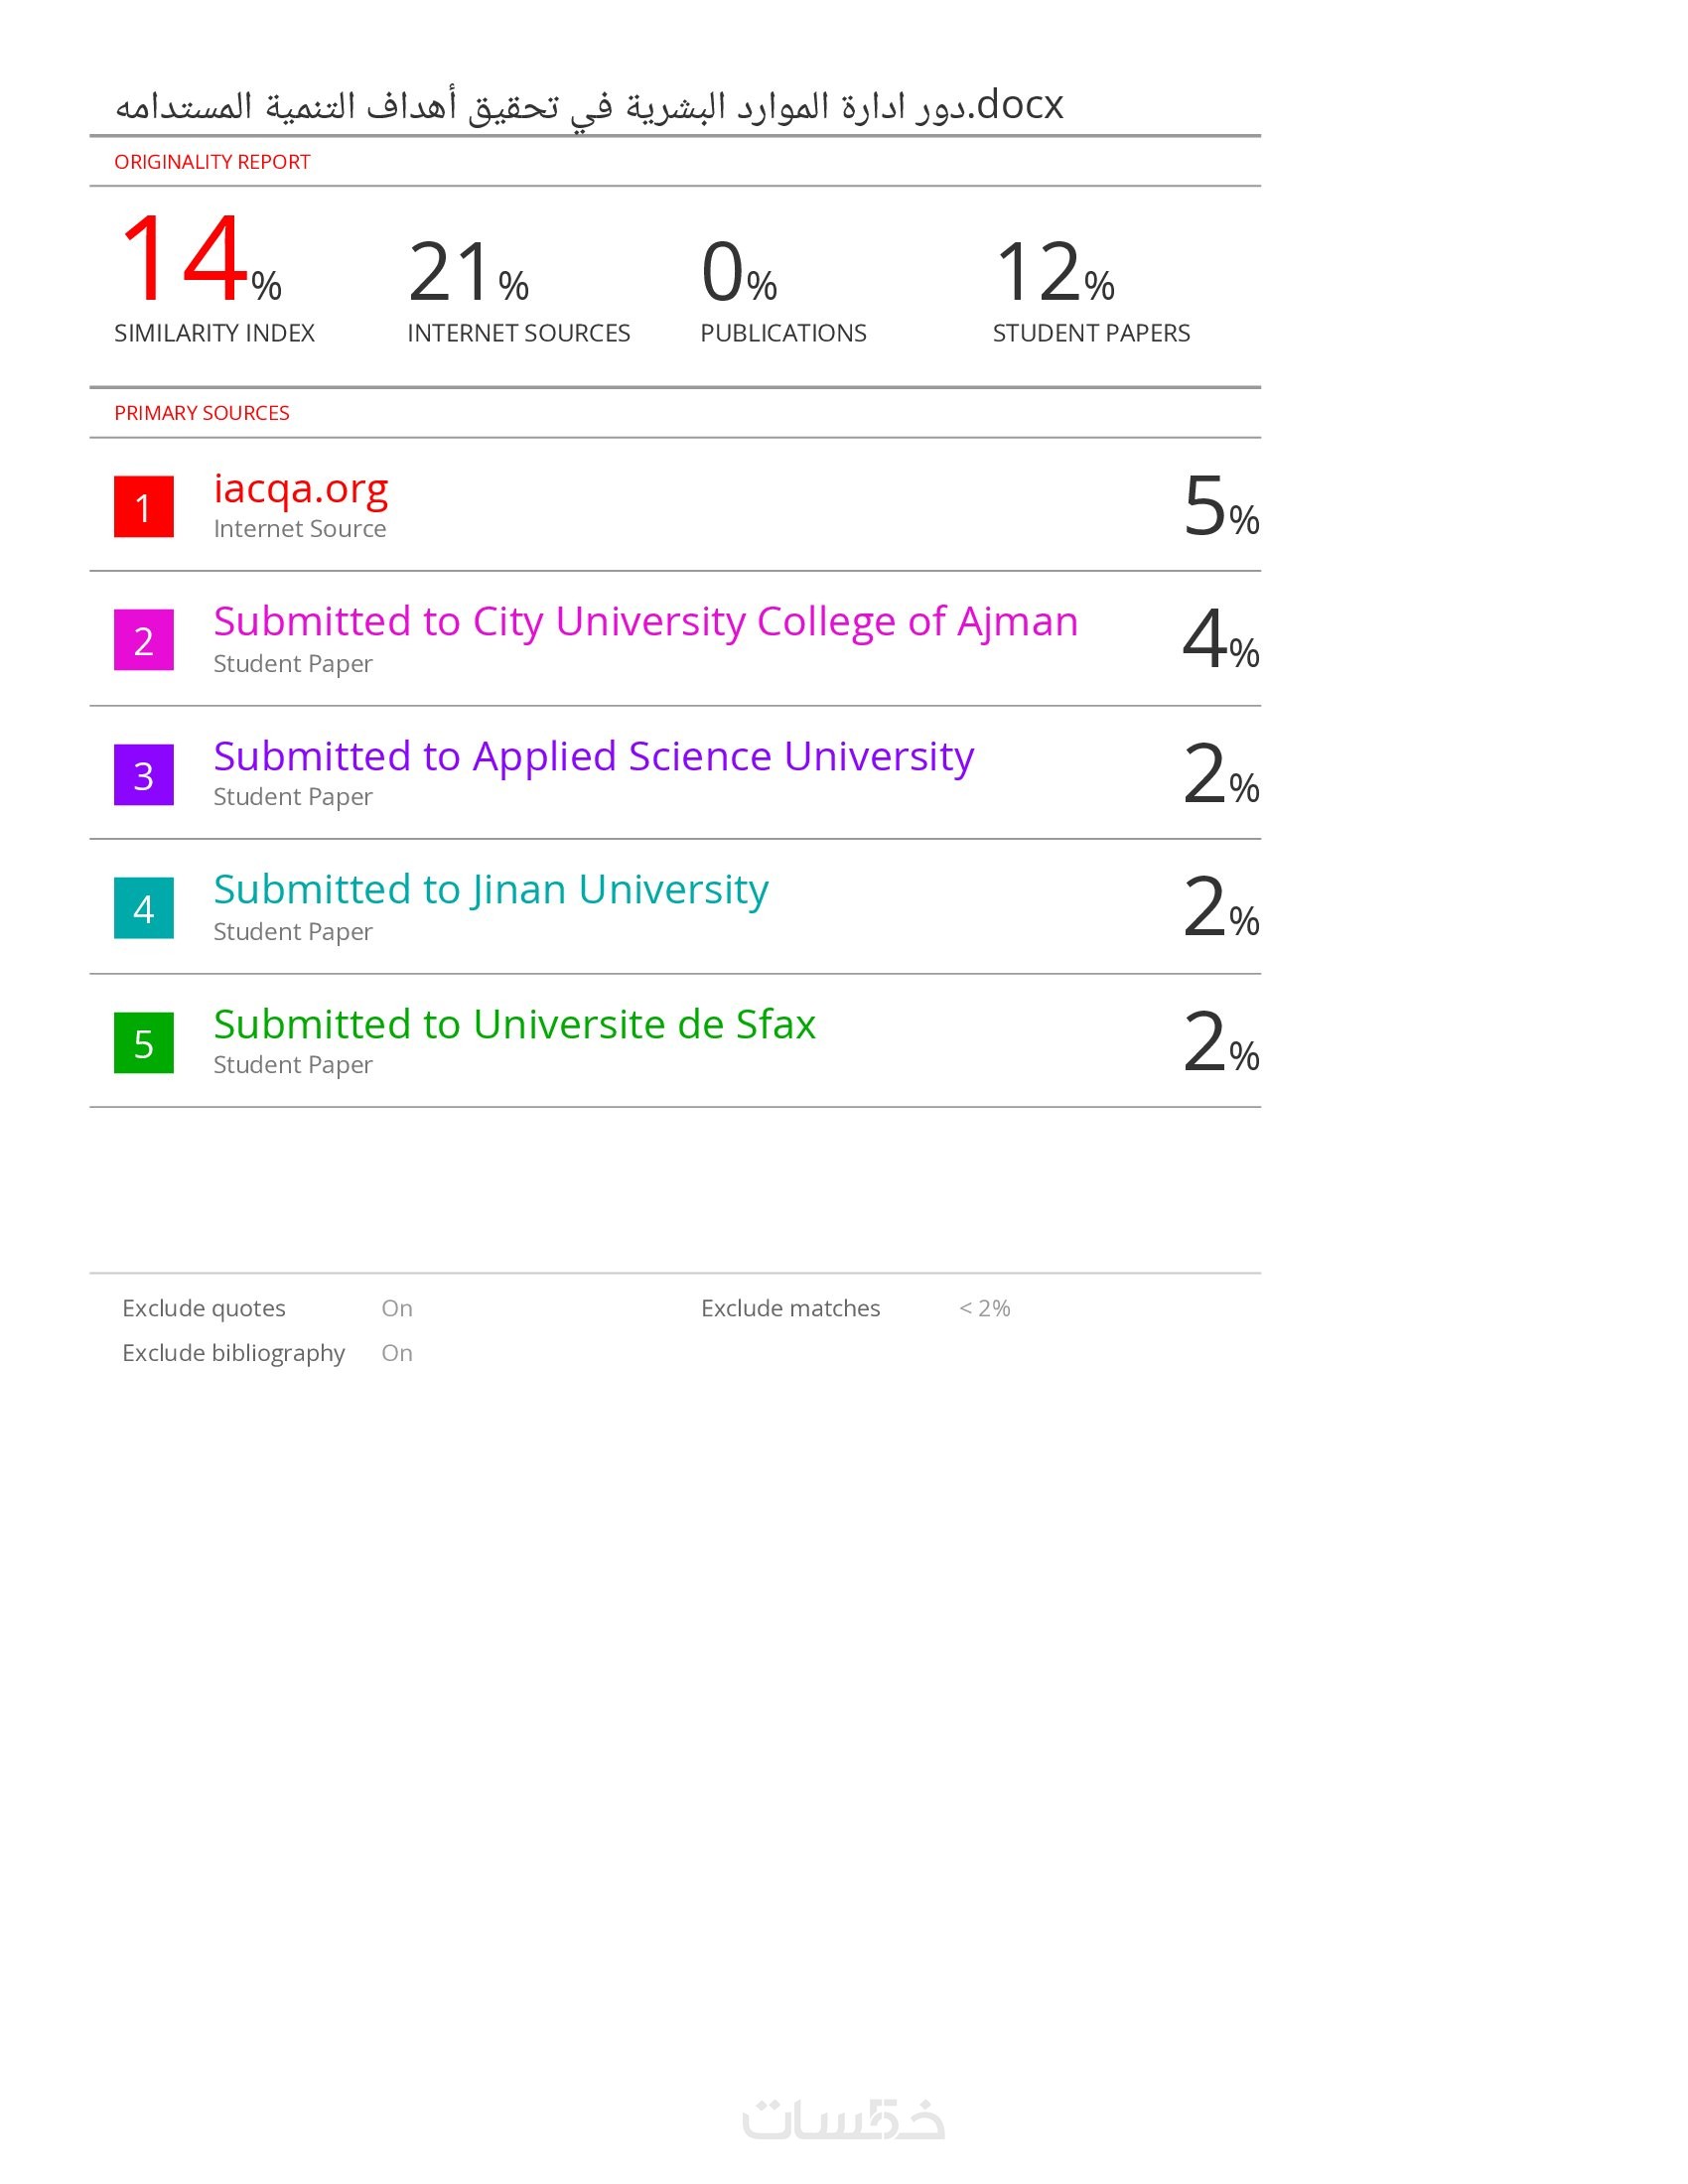Click the 12% student papers figure
Image resolution: width=1688 pixels, height=2184 pixels.
[x=1053, y=272]
